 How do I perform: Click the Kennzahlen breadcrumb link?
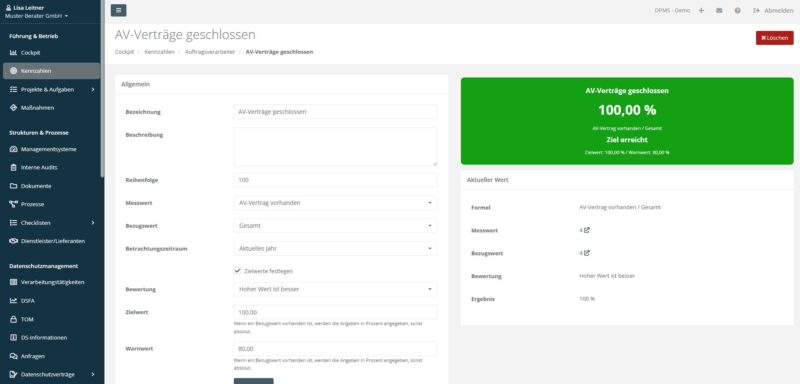[x=159, y=52]
